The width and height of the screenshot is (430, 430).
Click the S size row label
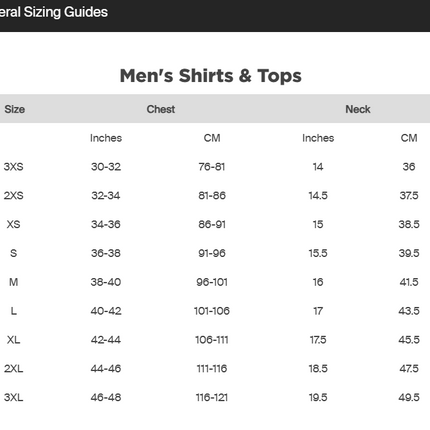tap(14, 253)
